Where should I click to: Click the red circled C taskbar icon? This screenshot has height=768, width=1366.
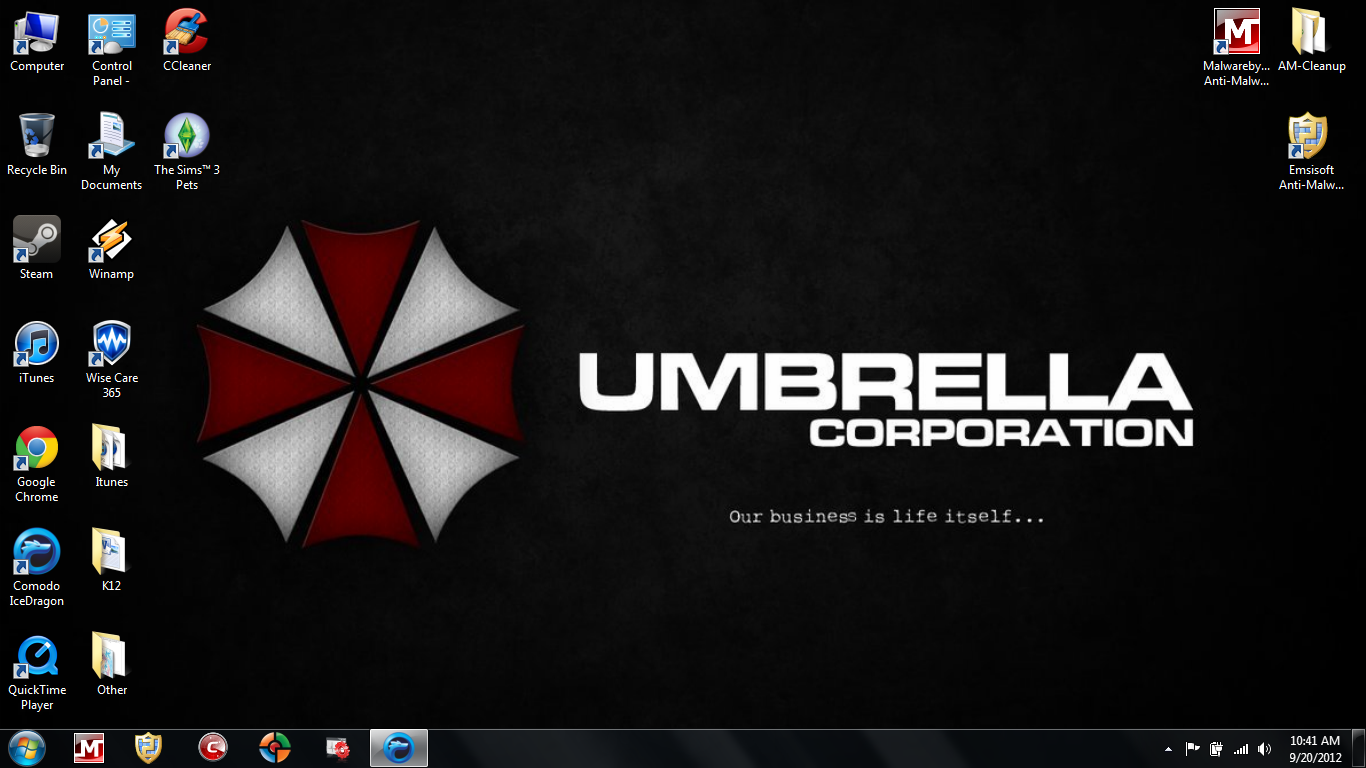212,748
